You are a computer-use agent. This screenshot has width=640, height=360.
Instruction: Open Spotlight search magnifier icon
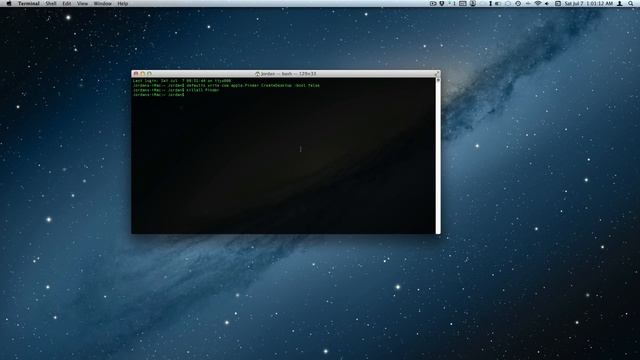(631, 3)
